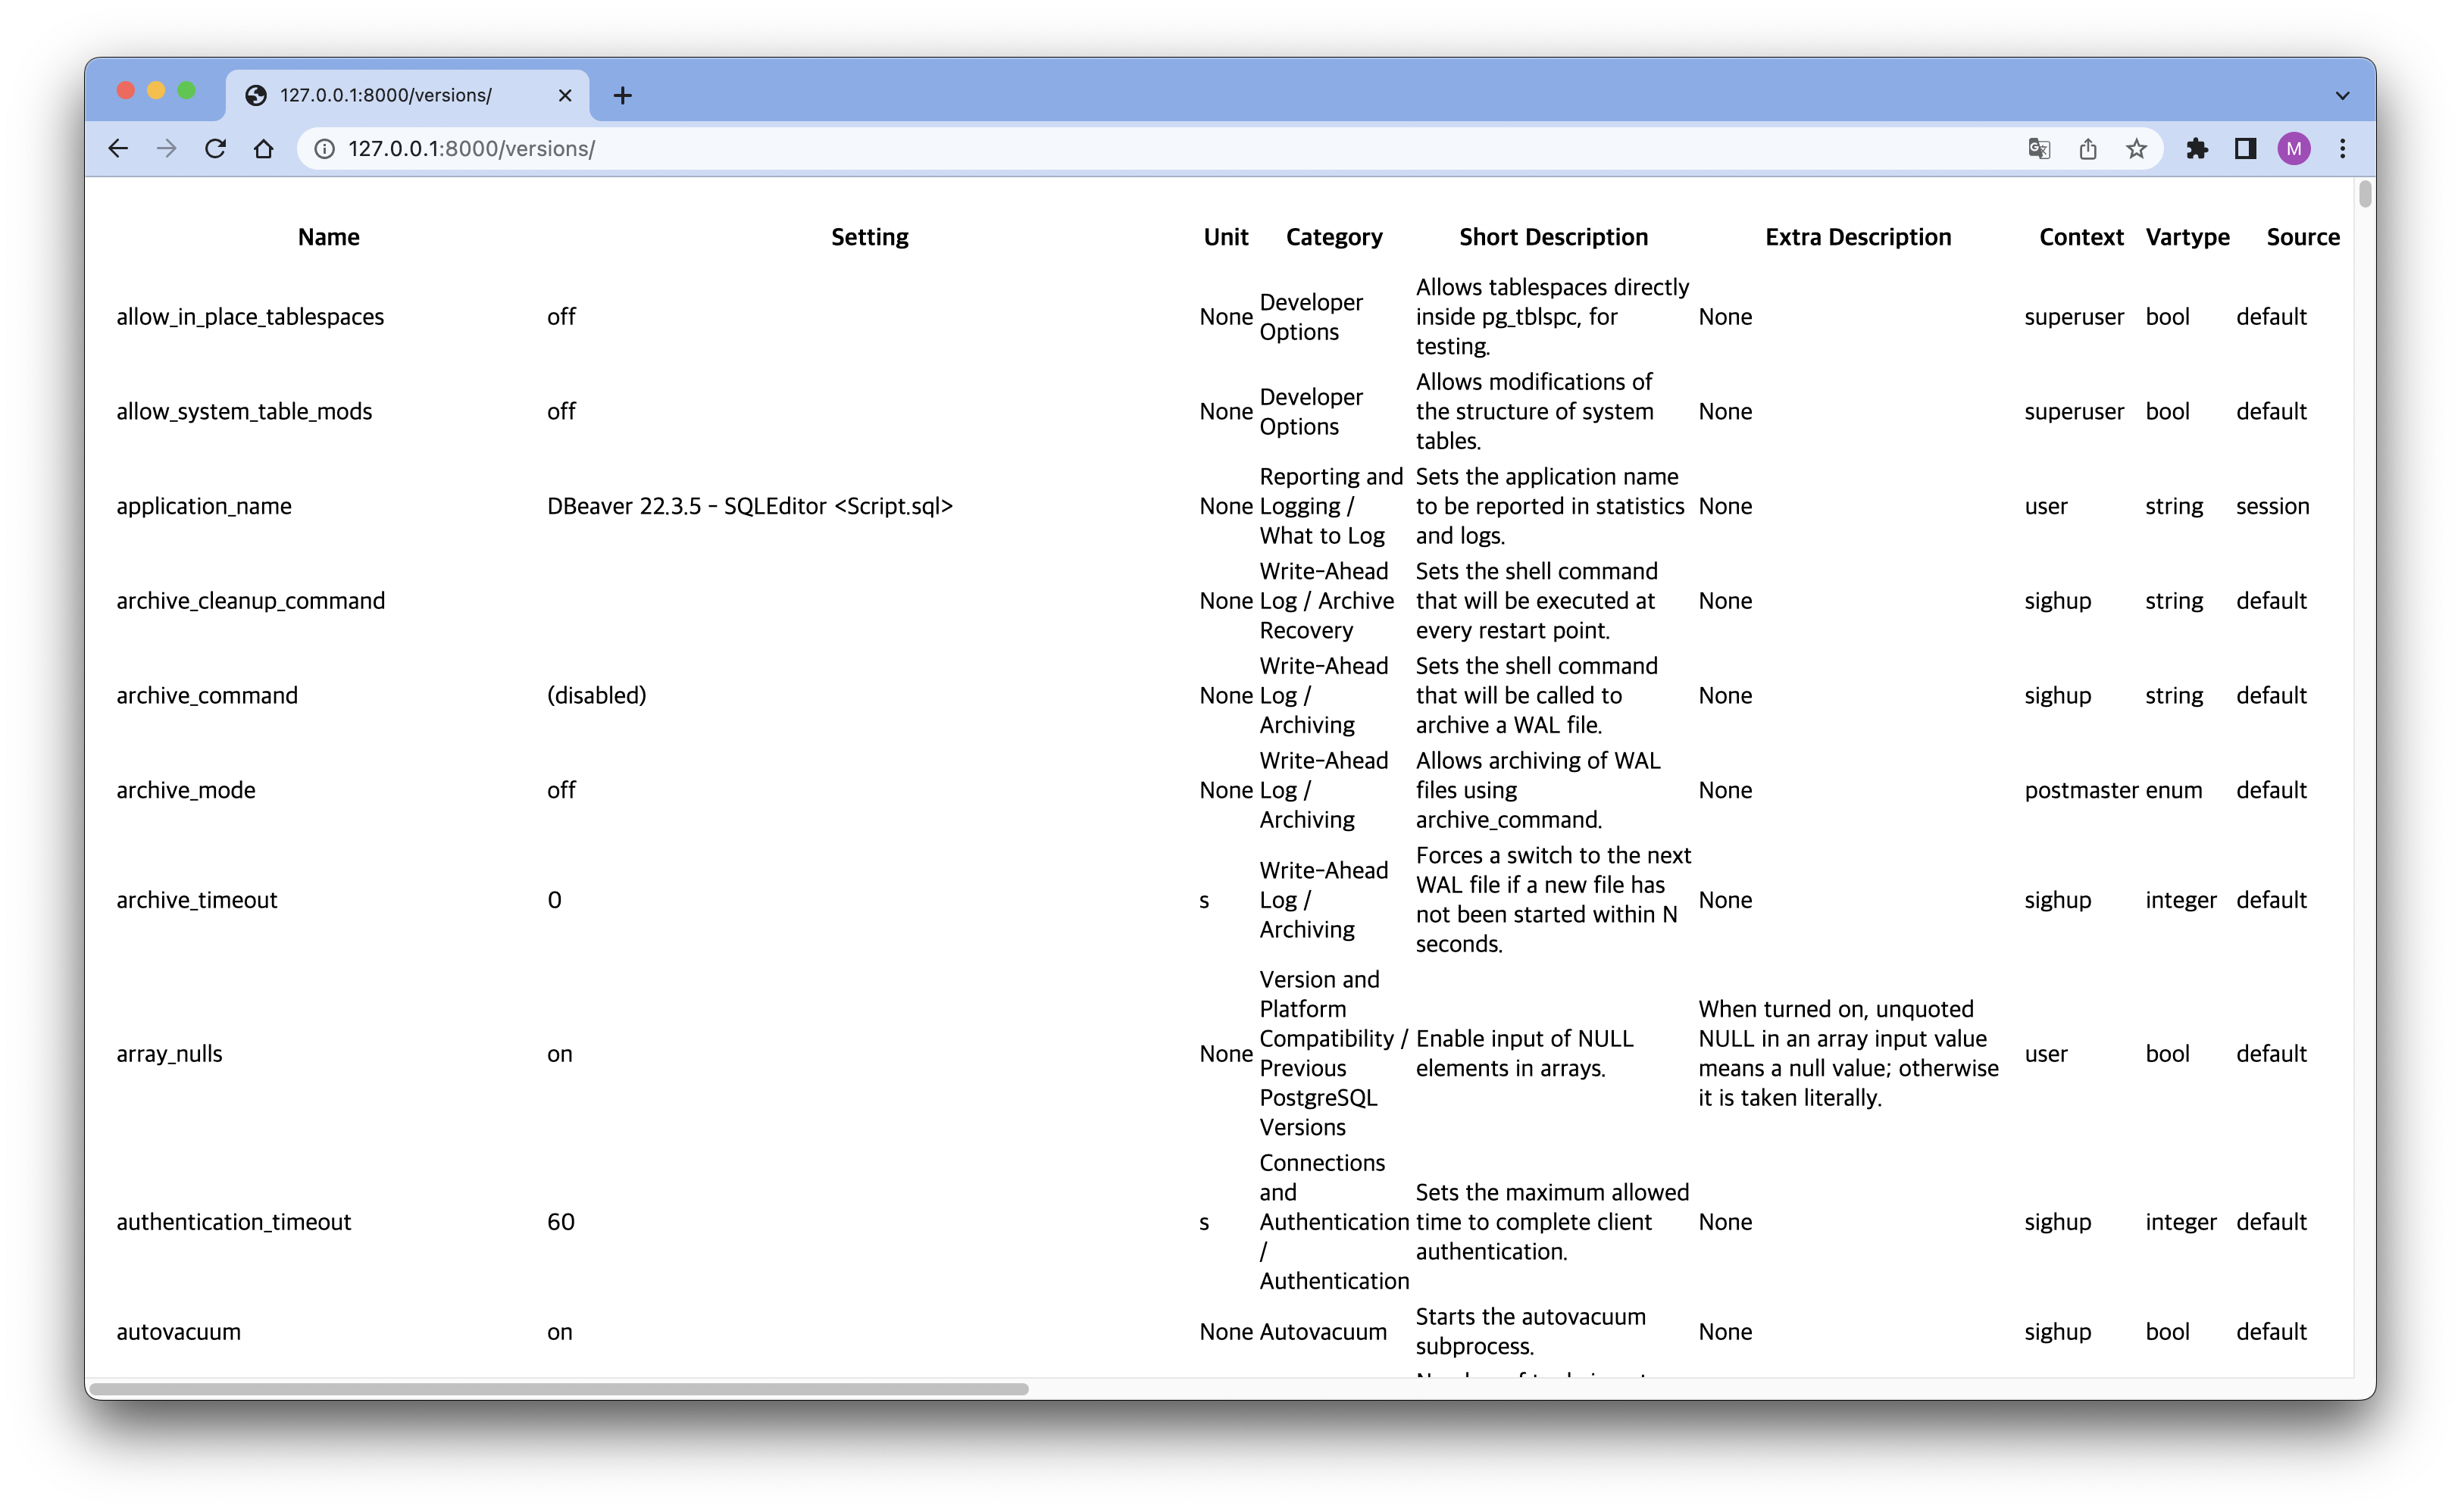Click the DBeaver 22.3.5 setting value
2461x1512 pixels.
coord(750,507)
